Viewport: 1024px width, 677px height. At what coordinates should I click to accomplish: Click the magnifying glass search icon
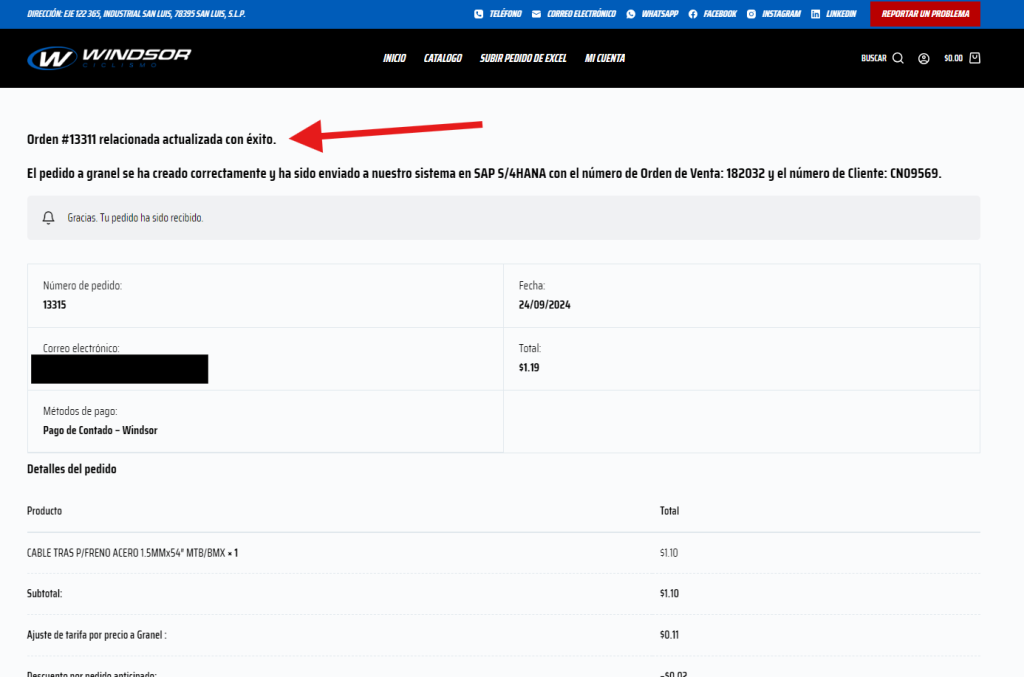[898, 58]
